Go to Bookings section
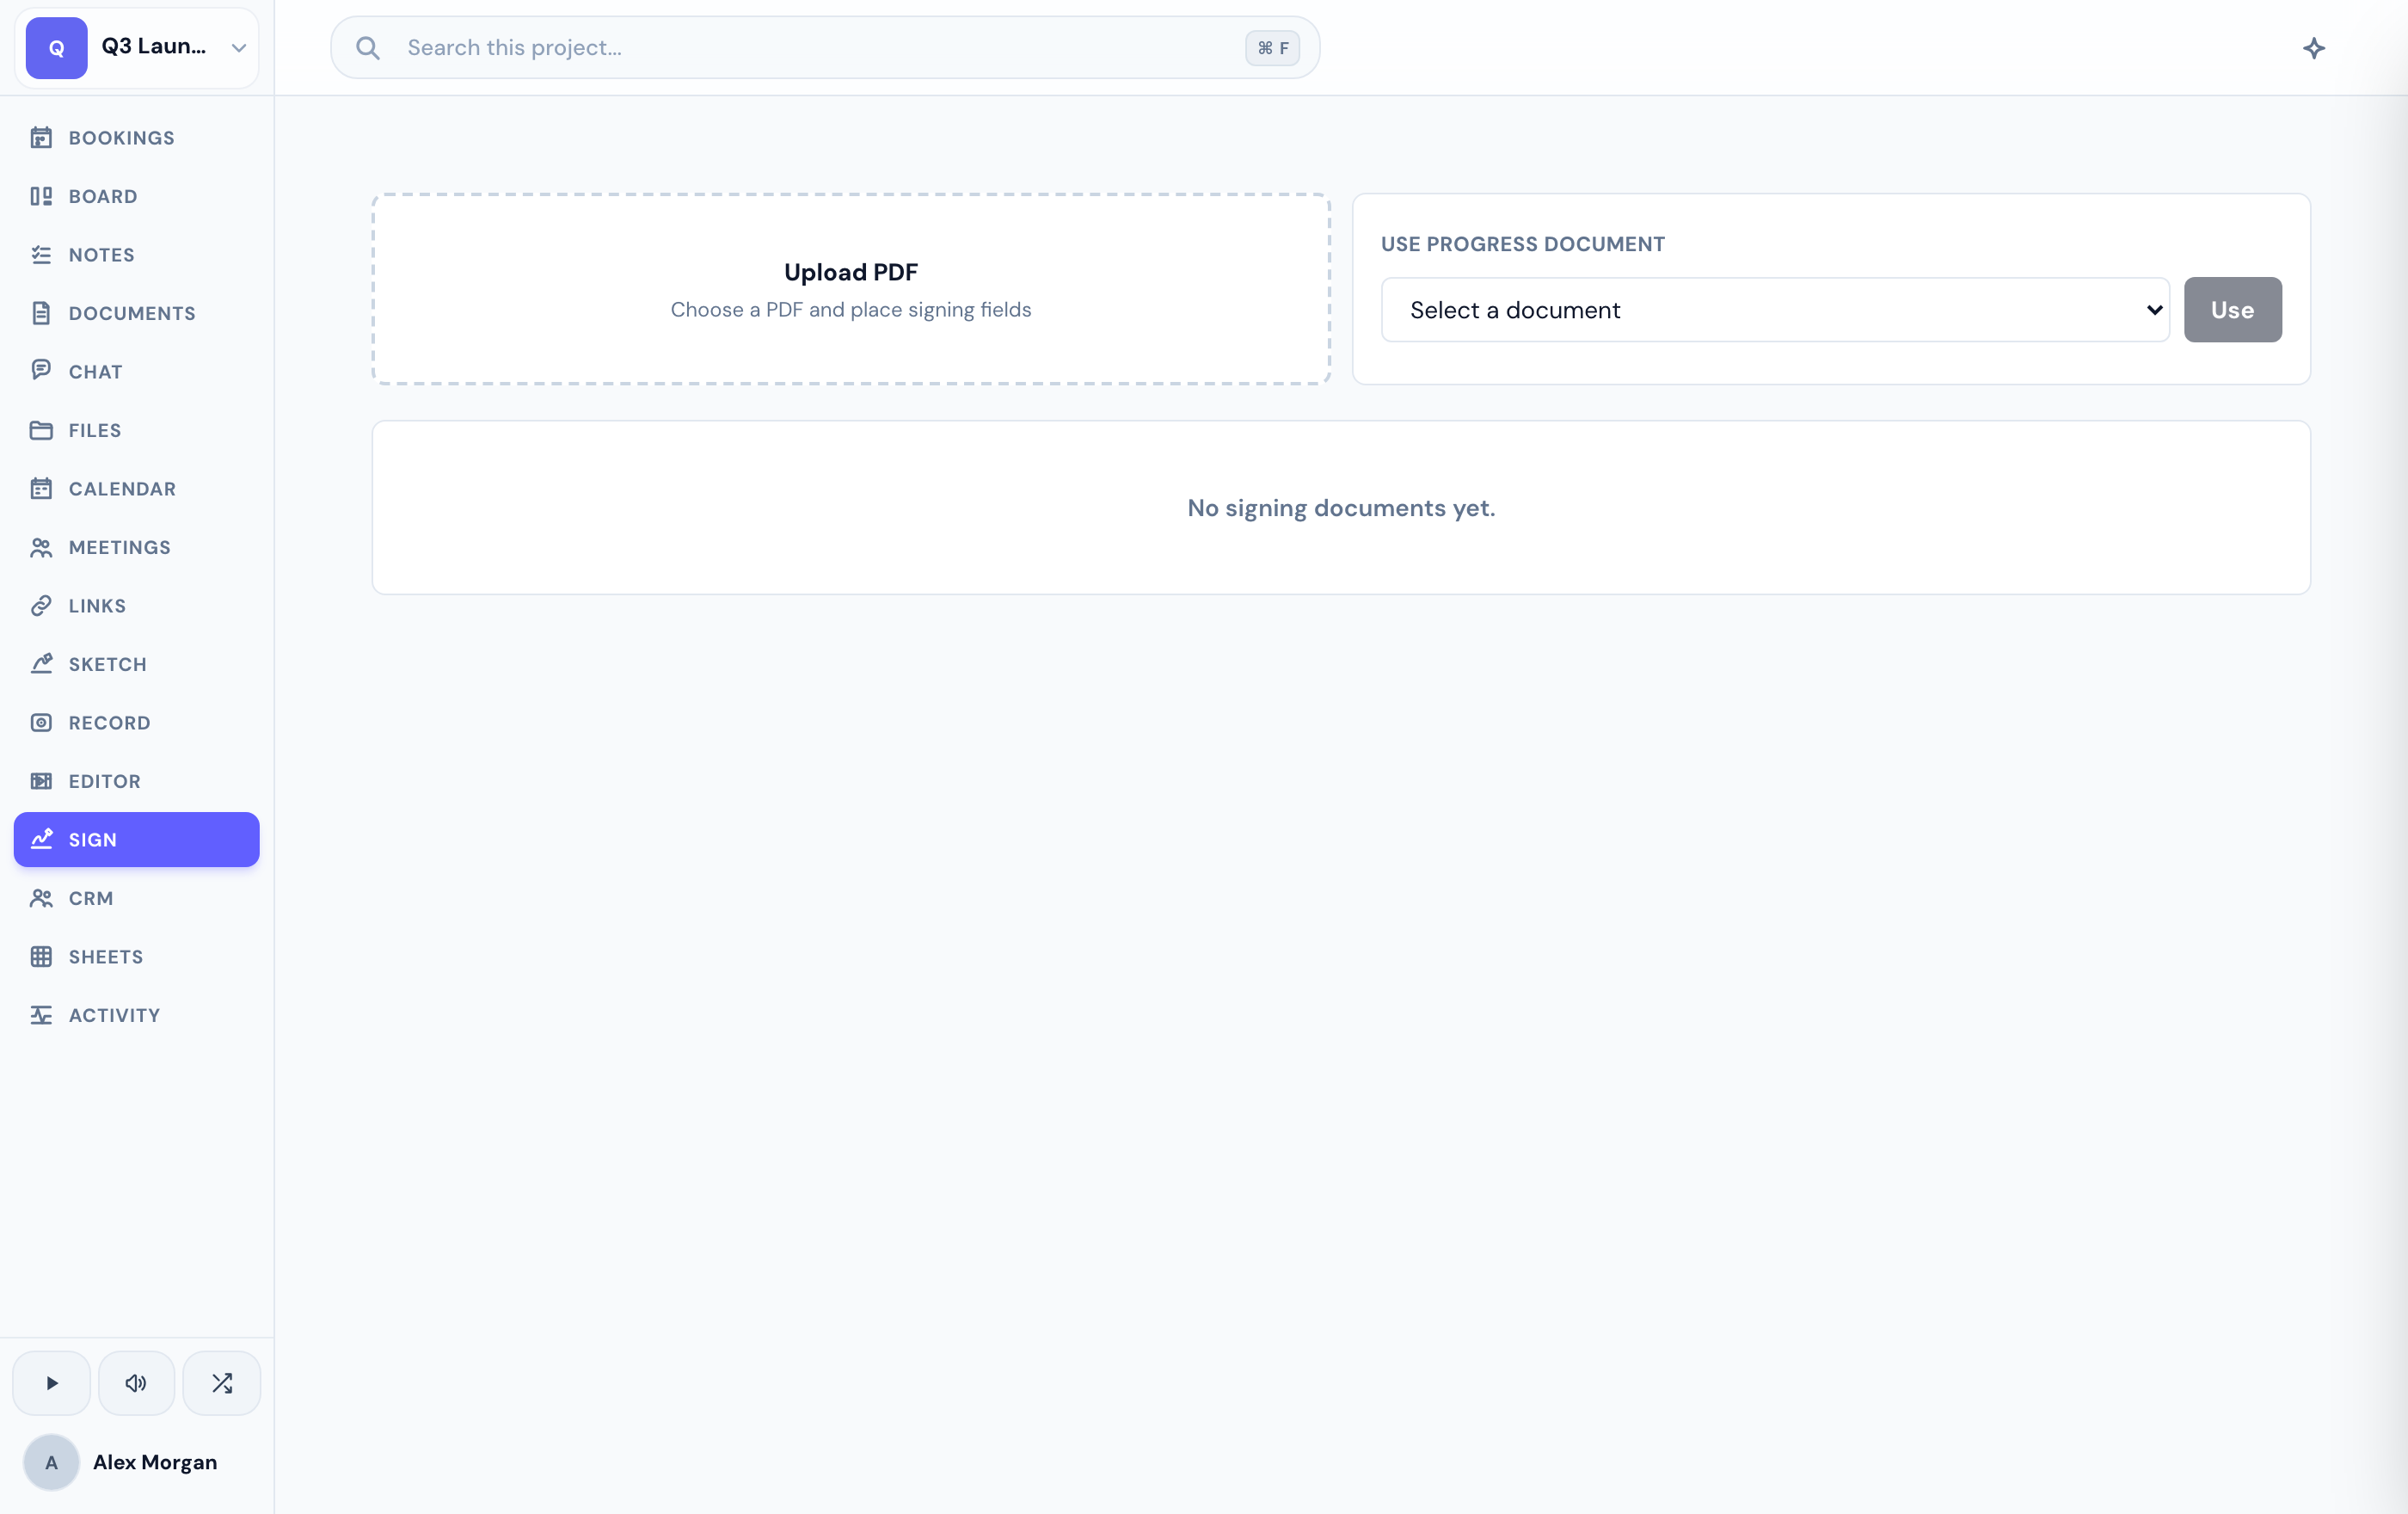 (122, 138)
